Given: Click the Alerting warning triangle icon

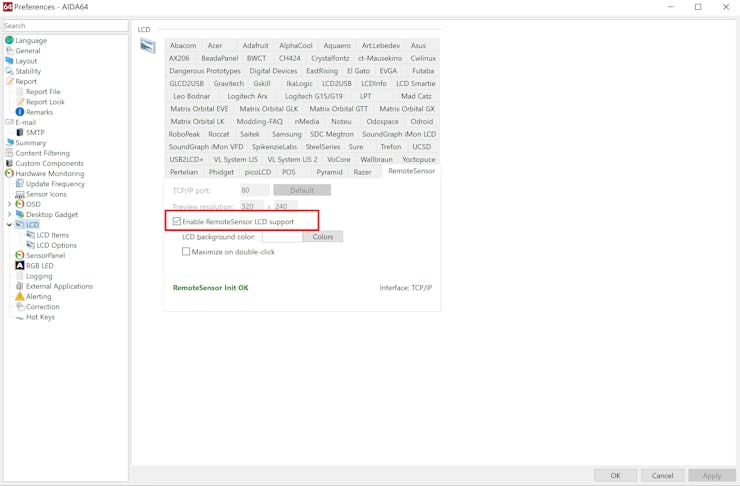Looking at the screenshot, I should pyautogui.click(x=20, y=296).
